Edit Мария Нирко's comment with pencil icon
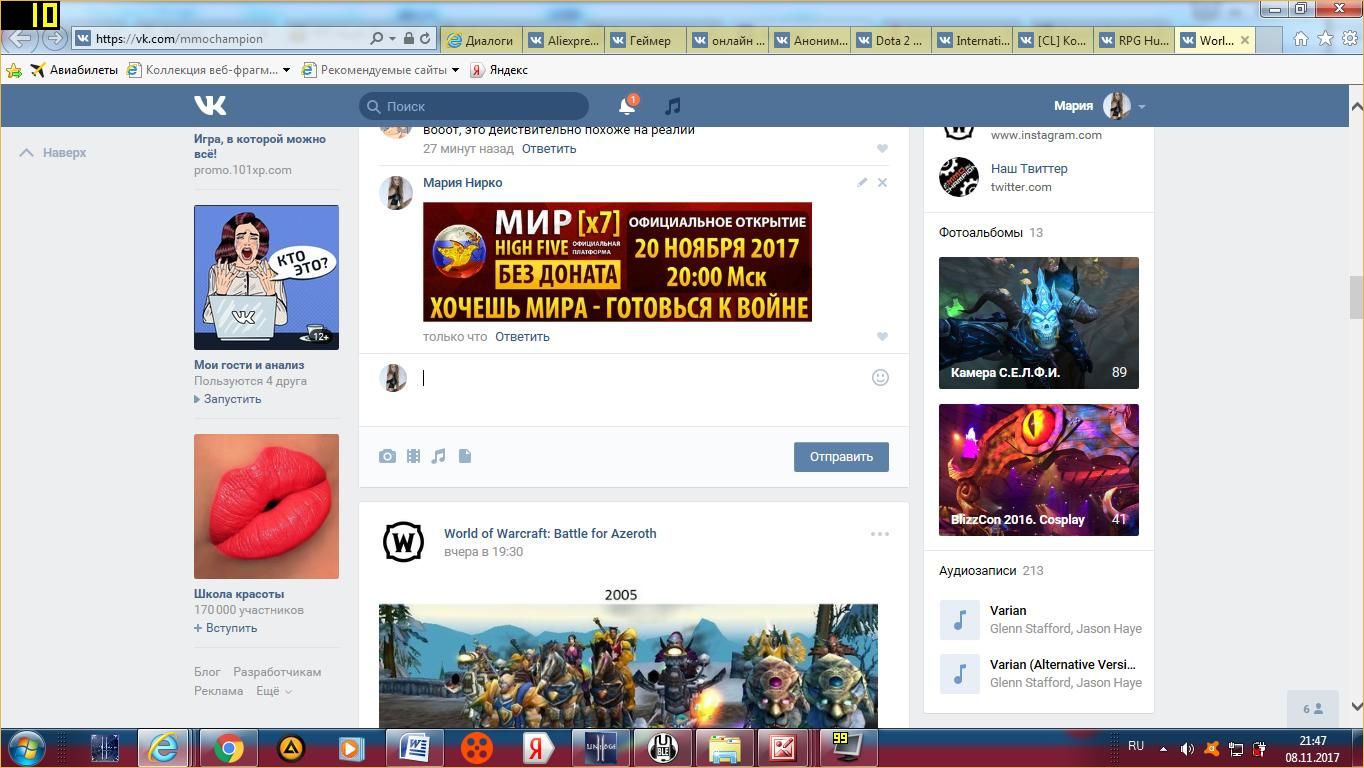The width and height of the screenshot is (1364, 768). (x=862, y=182)
